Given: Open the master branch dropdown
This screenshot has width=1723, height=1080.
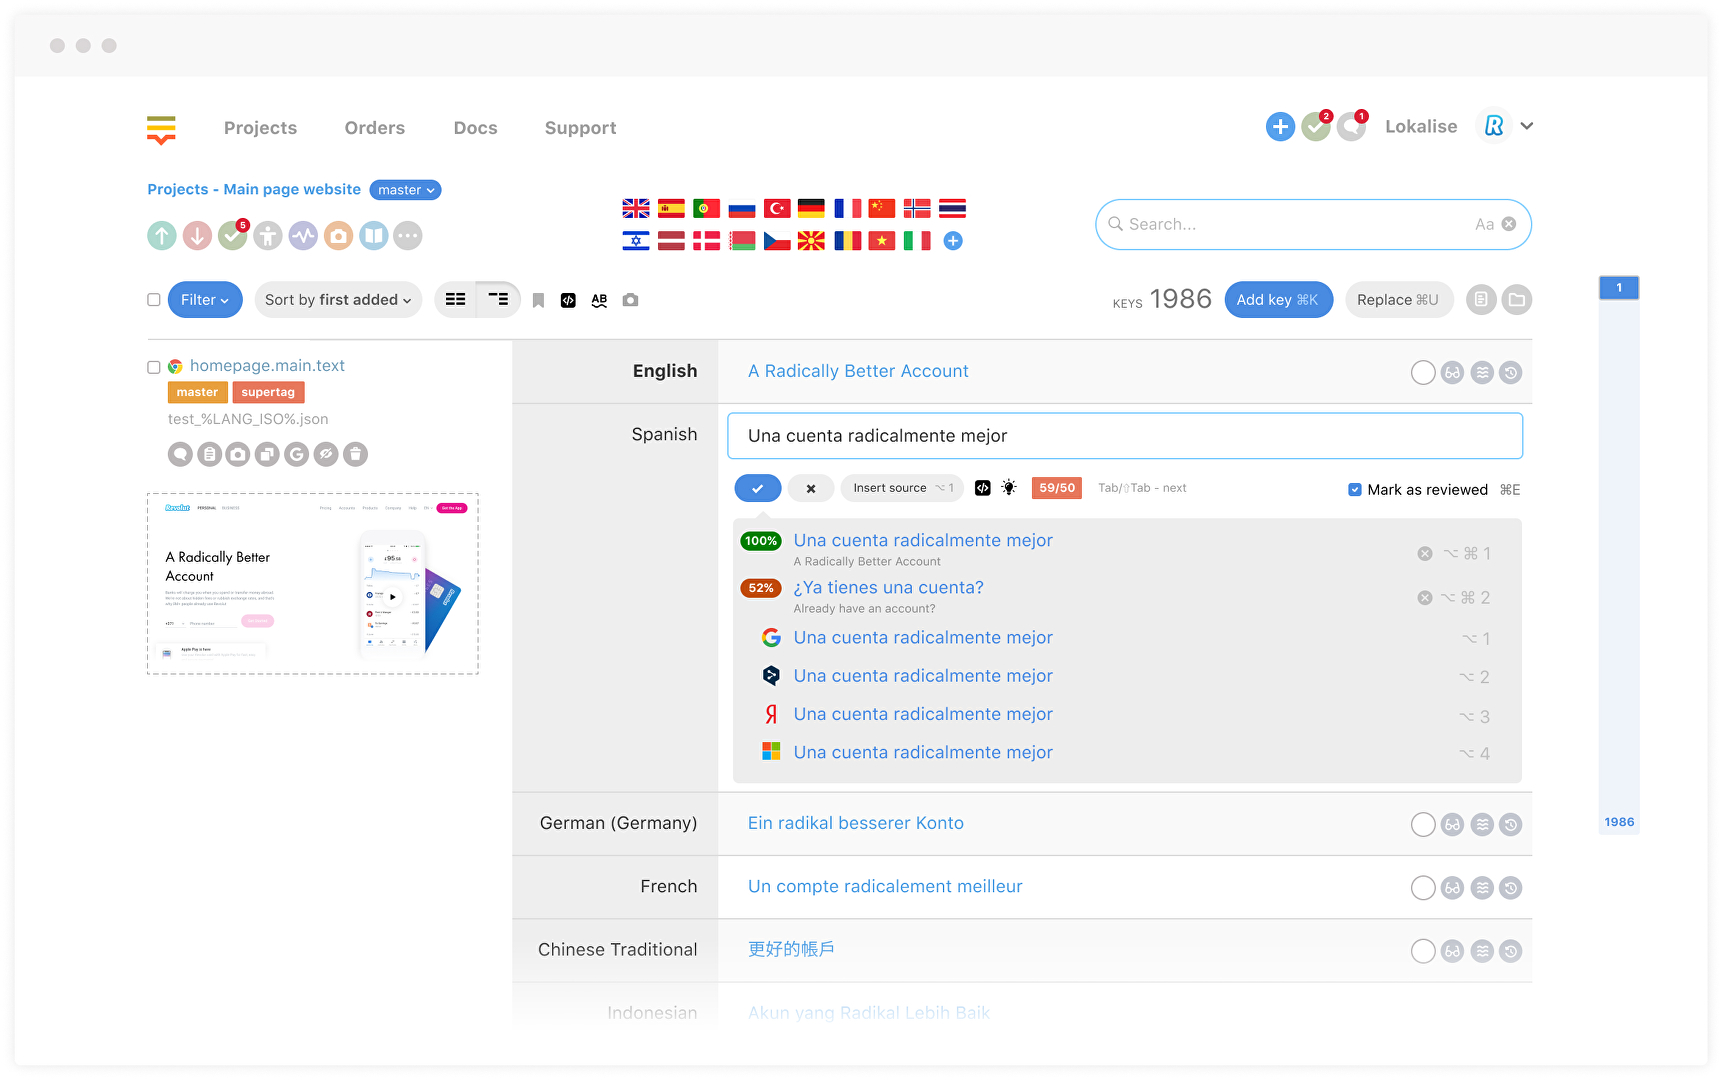Looking at the screenshot, I should [x=406, y=190].
